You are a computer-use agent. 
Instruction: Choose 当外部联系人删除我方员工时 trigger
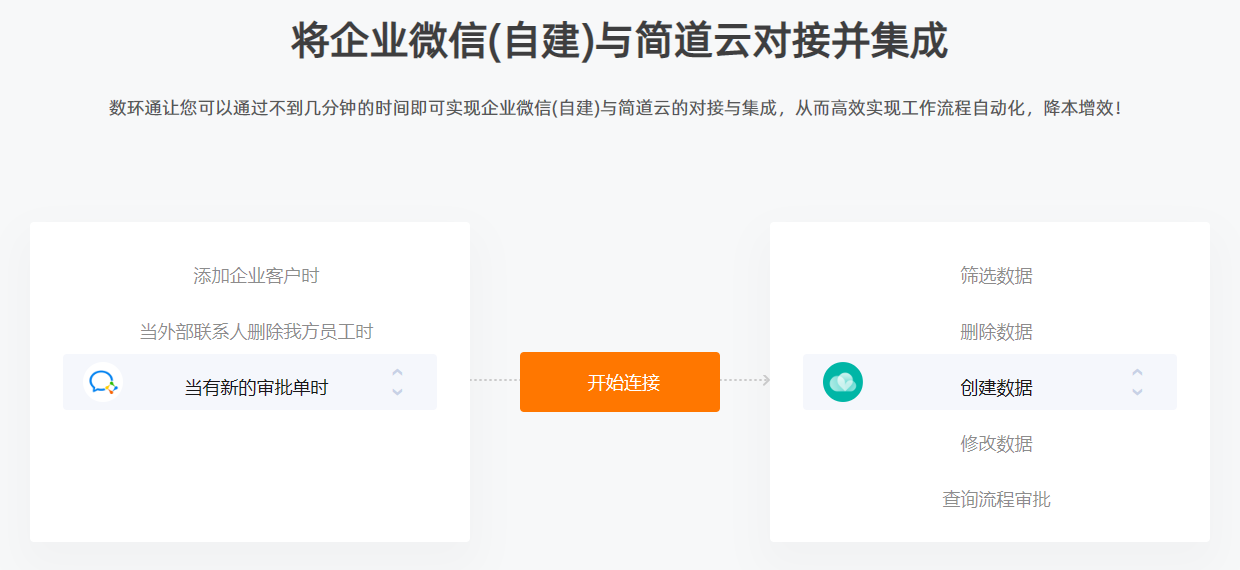click(x=256, y=332)
